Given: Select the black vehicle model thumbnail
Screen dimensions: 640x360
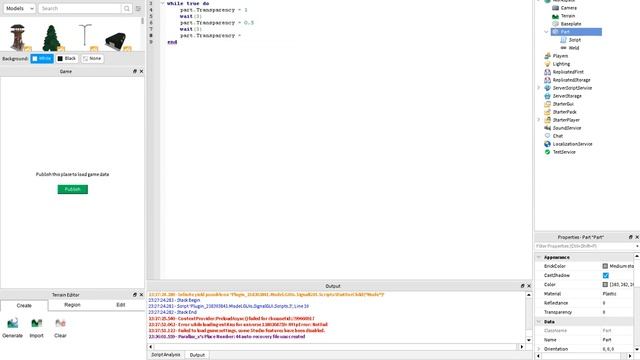Looking at the screenshot, I should (x=116, y=42).
